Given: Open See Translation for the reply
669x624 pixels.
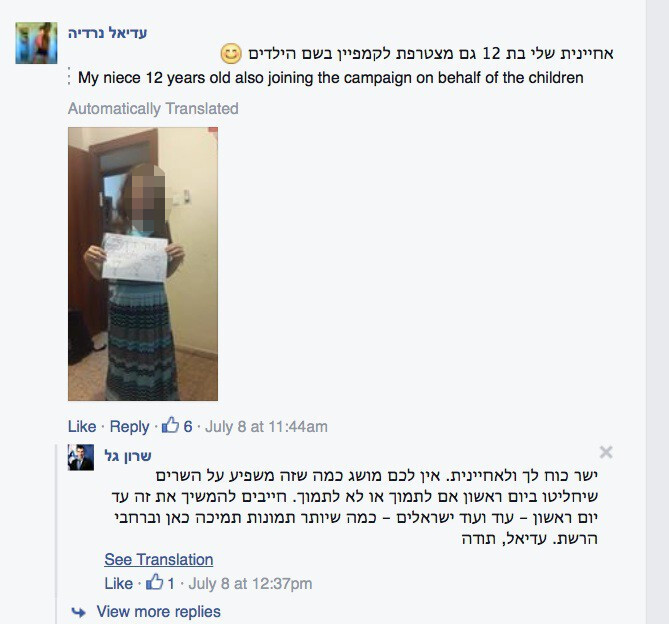Looking at the screenshot, I should click(159, 559).
